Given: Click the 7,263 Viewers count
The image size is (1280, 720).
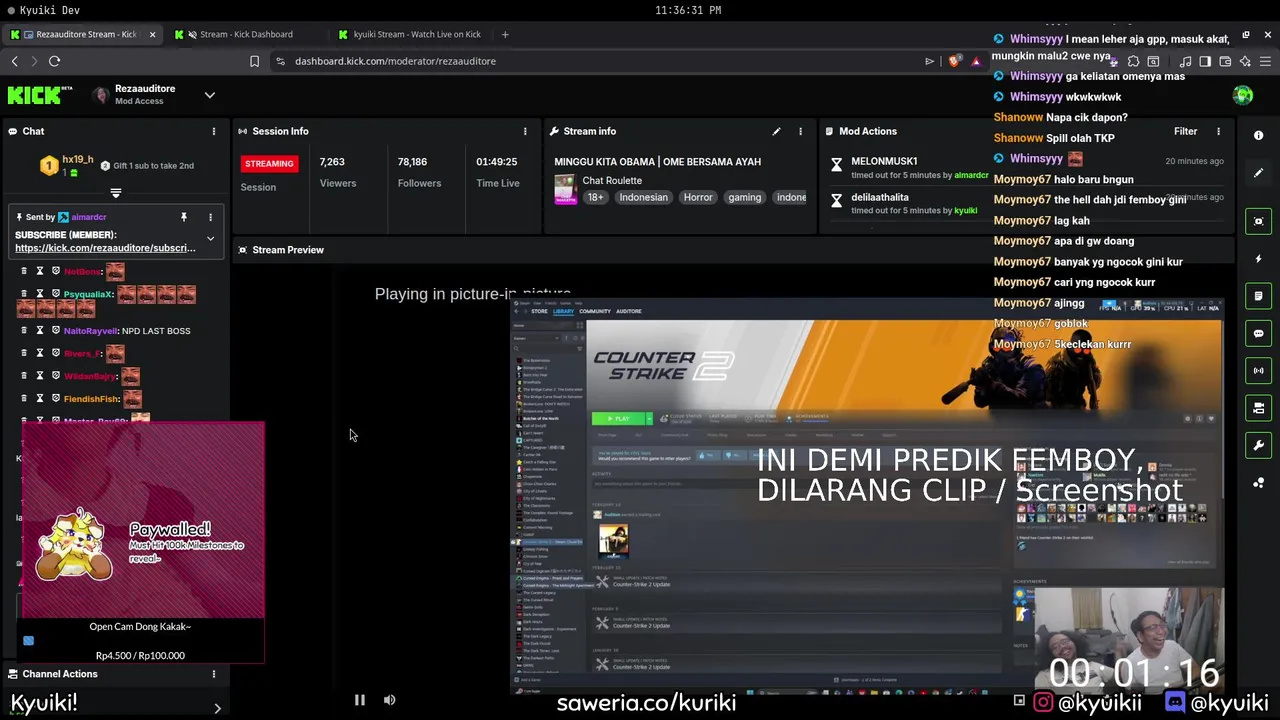Looking at the screenshot, I should tap(332, 161).
